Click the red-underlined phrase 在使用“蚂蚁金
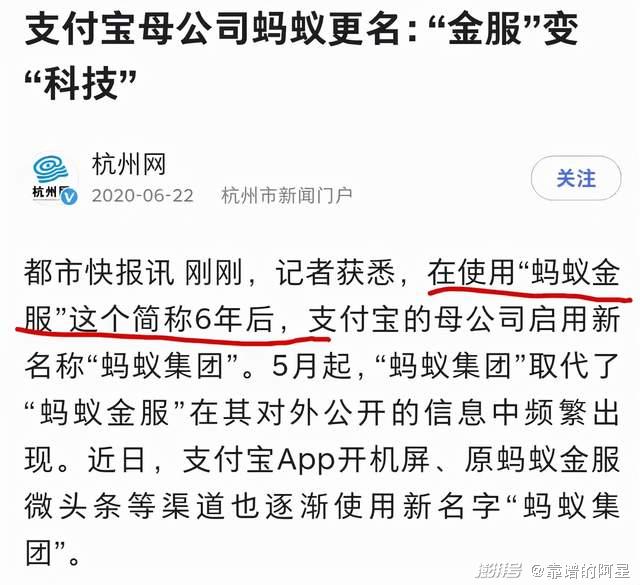The image size is (640, 585). point(524,273)
